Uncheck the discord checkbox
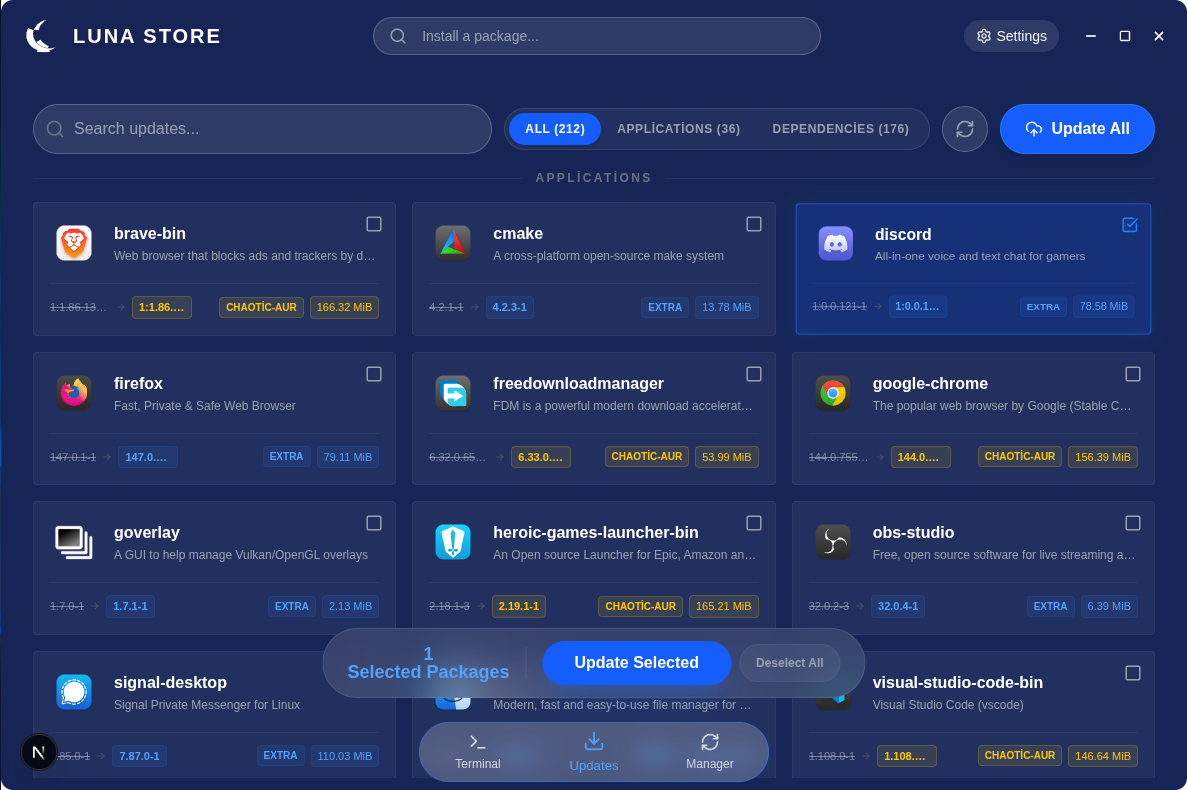This screenshot has height=790, width=1187. click(x=1129, y=225)
